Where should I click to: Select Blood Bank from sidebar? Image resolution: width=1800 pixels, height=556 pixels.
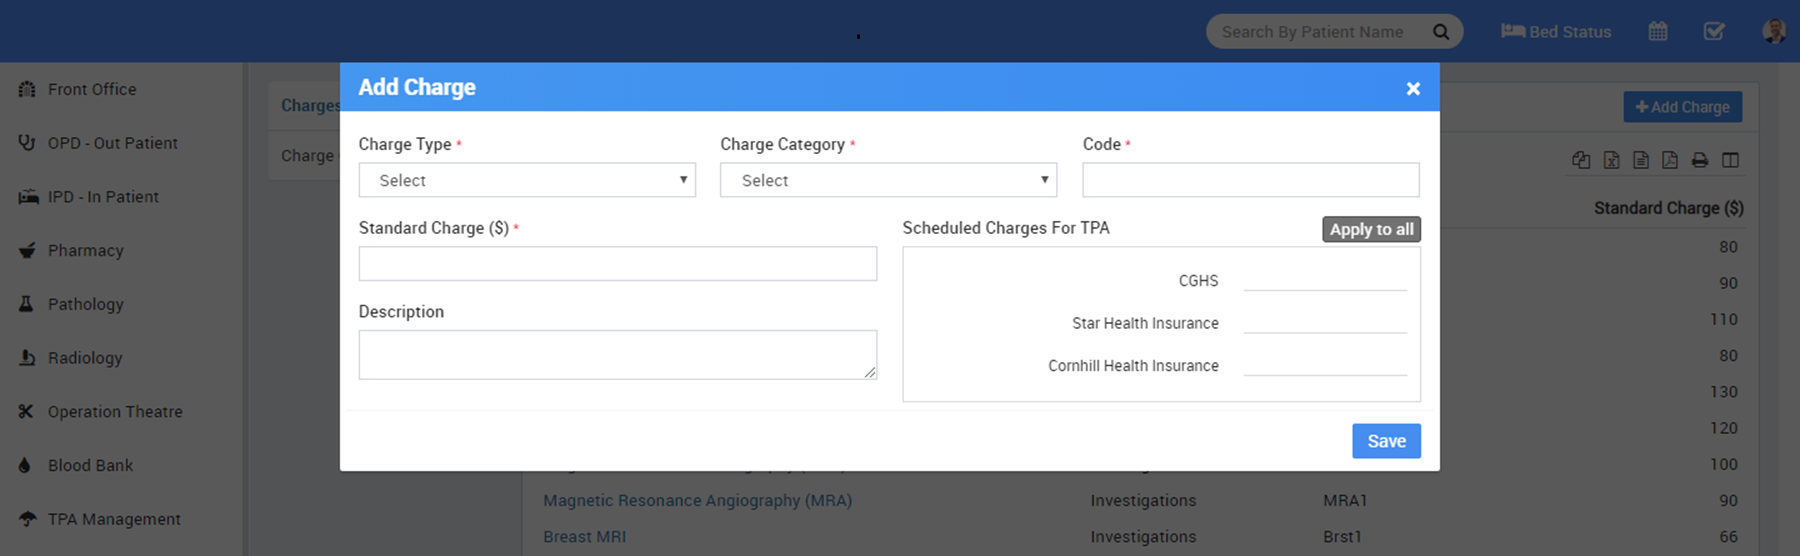click(90, 466)
